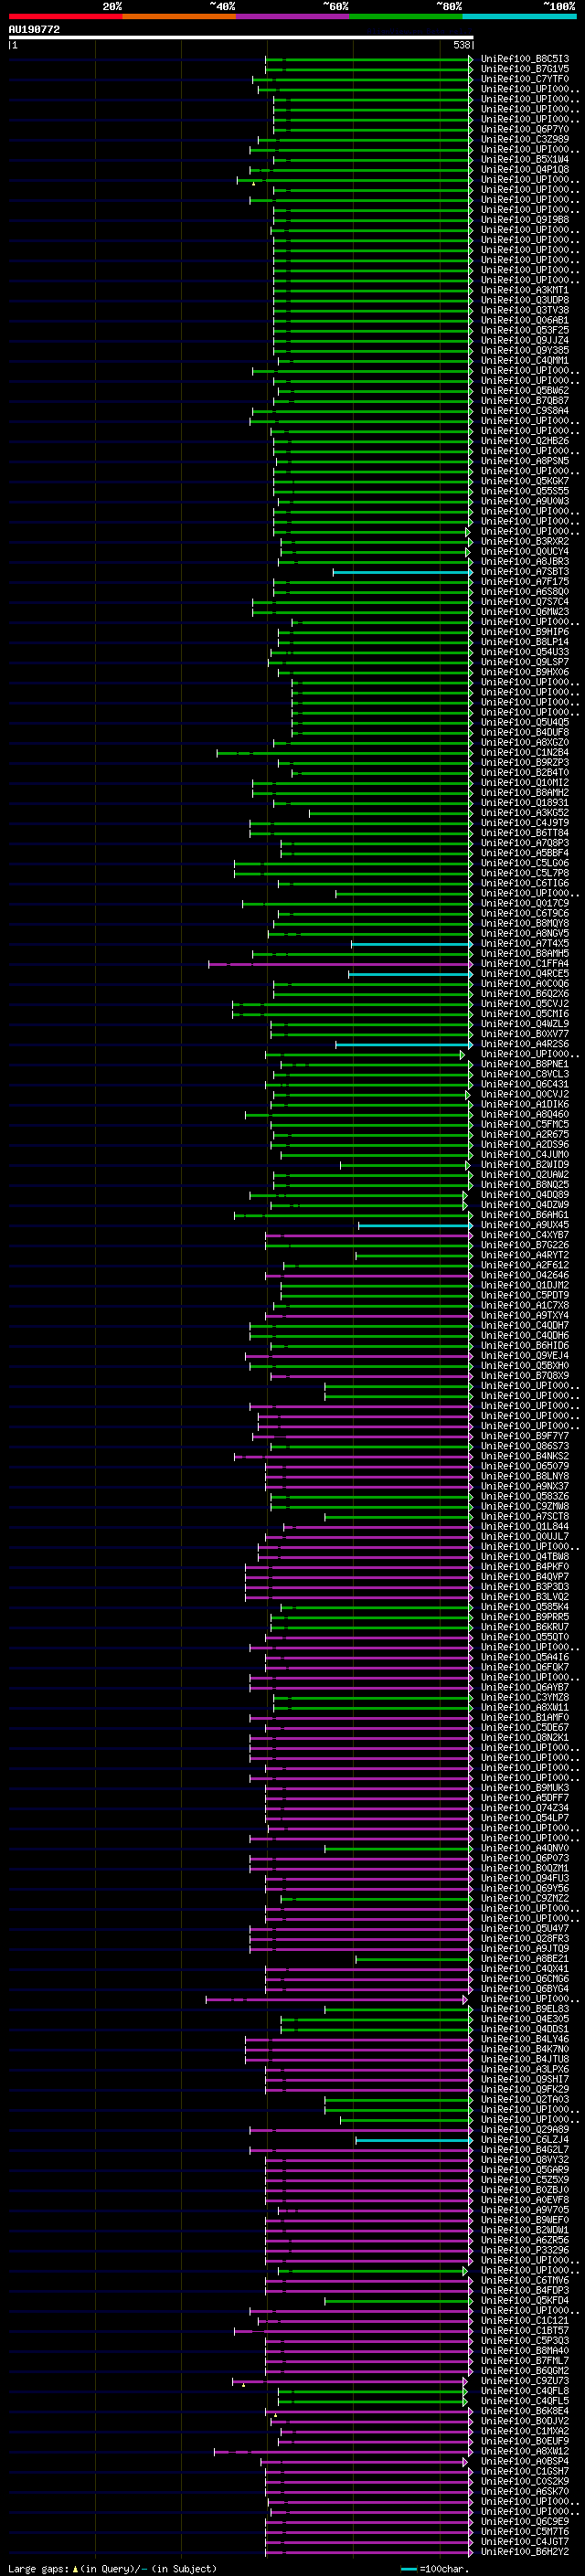Select hit label UniRef100_A4QNV0
Screen dimensions: 585x2576
click(525, 1848)
